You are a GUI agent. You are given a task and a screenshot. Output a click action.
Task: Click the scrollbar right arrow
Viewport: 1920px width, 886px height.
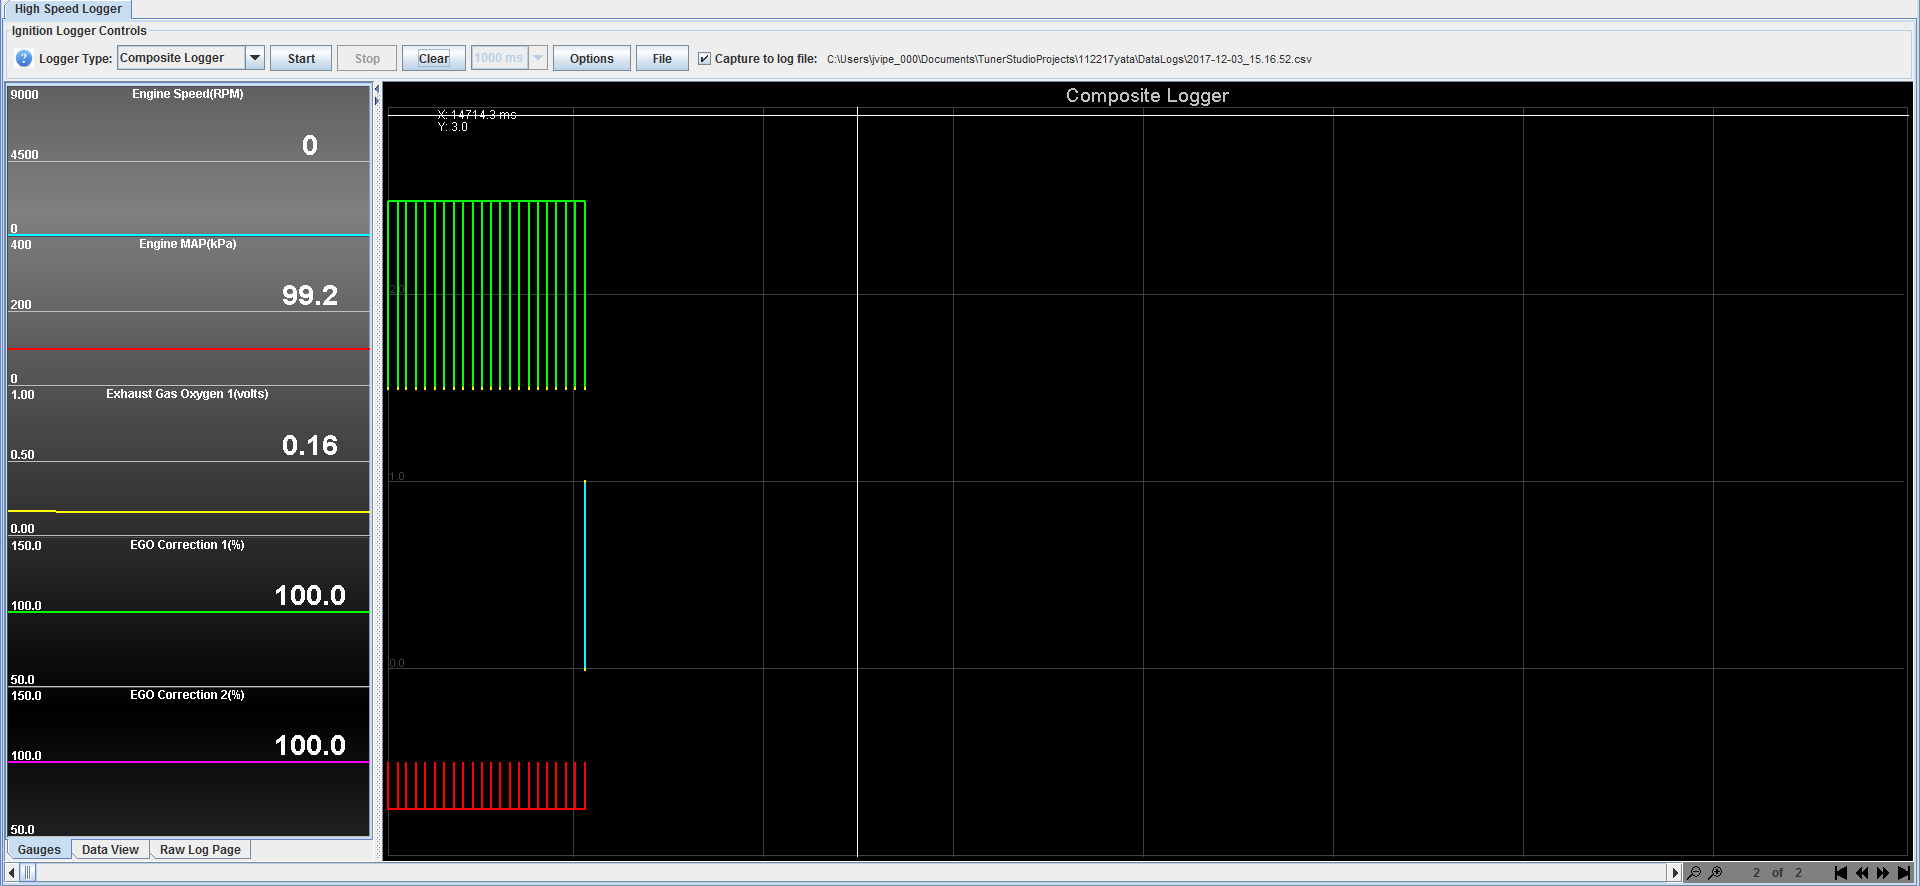pos(1675,873)
